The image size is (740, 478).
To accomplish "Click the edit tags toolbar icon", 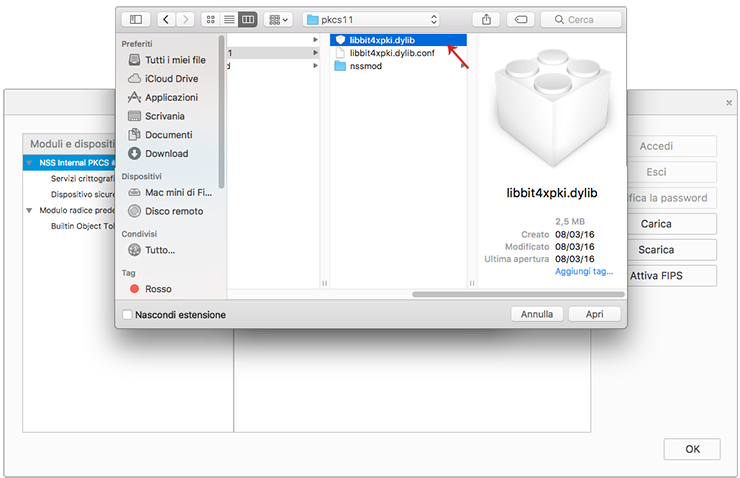I will (x=521, y=19).
